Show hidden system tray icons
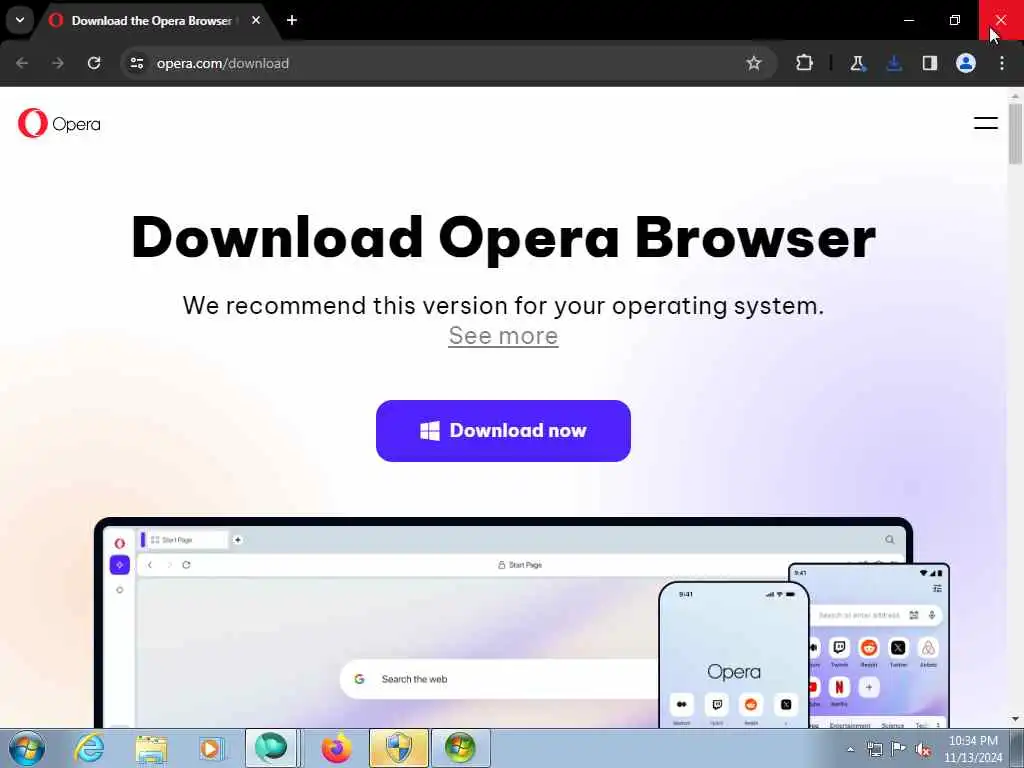This screenshot has height=768, width=1024. pyautogui.click(x=850, y=749)
